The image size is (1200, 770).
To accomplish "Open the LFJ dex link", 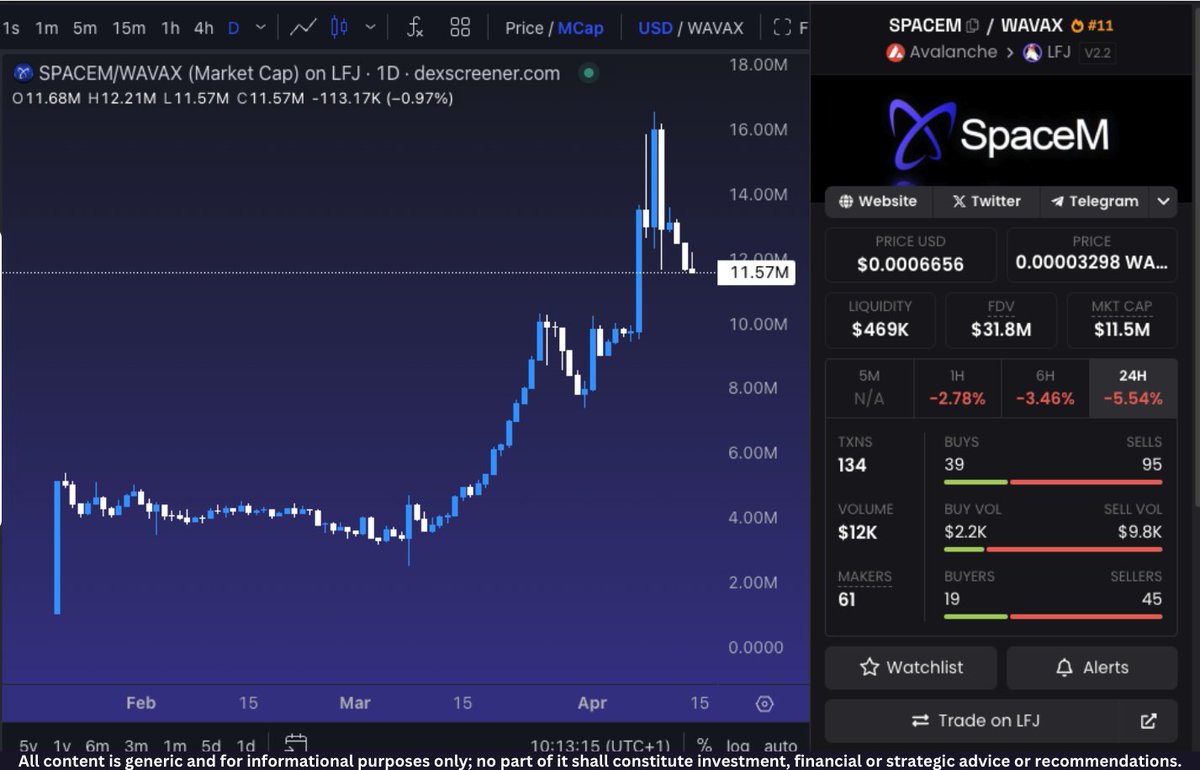I will point(1060,52).
